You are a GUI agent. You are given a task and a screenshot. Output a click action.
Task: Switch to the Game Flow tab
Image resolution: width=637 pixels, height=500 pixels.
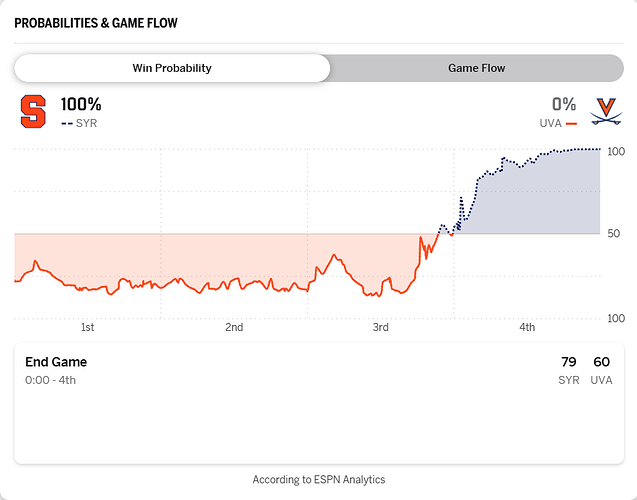pos(477,68)
